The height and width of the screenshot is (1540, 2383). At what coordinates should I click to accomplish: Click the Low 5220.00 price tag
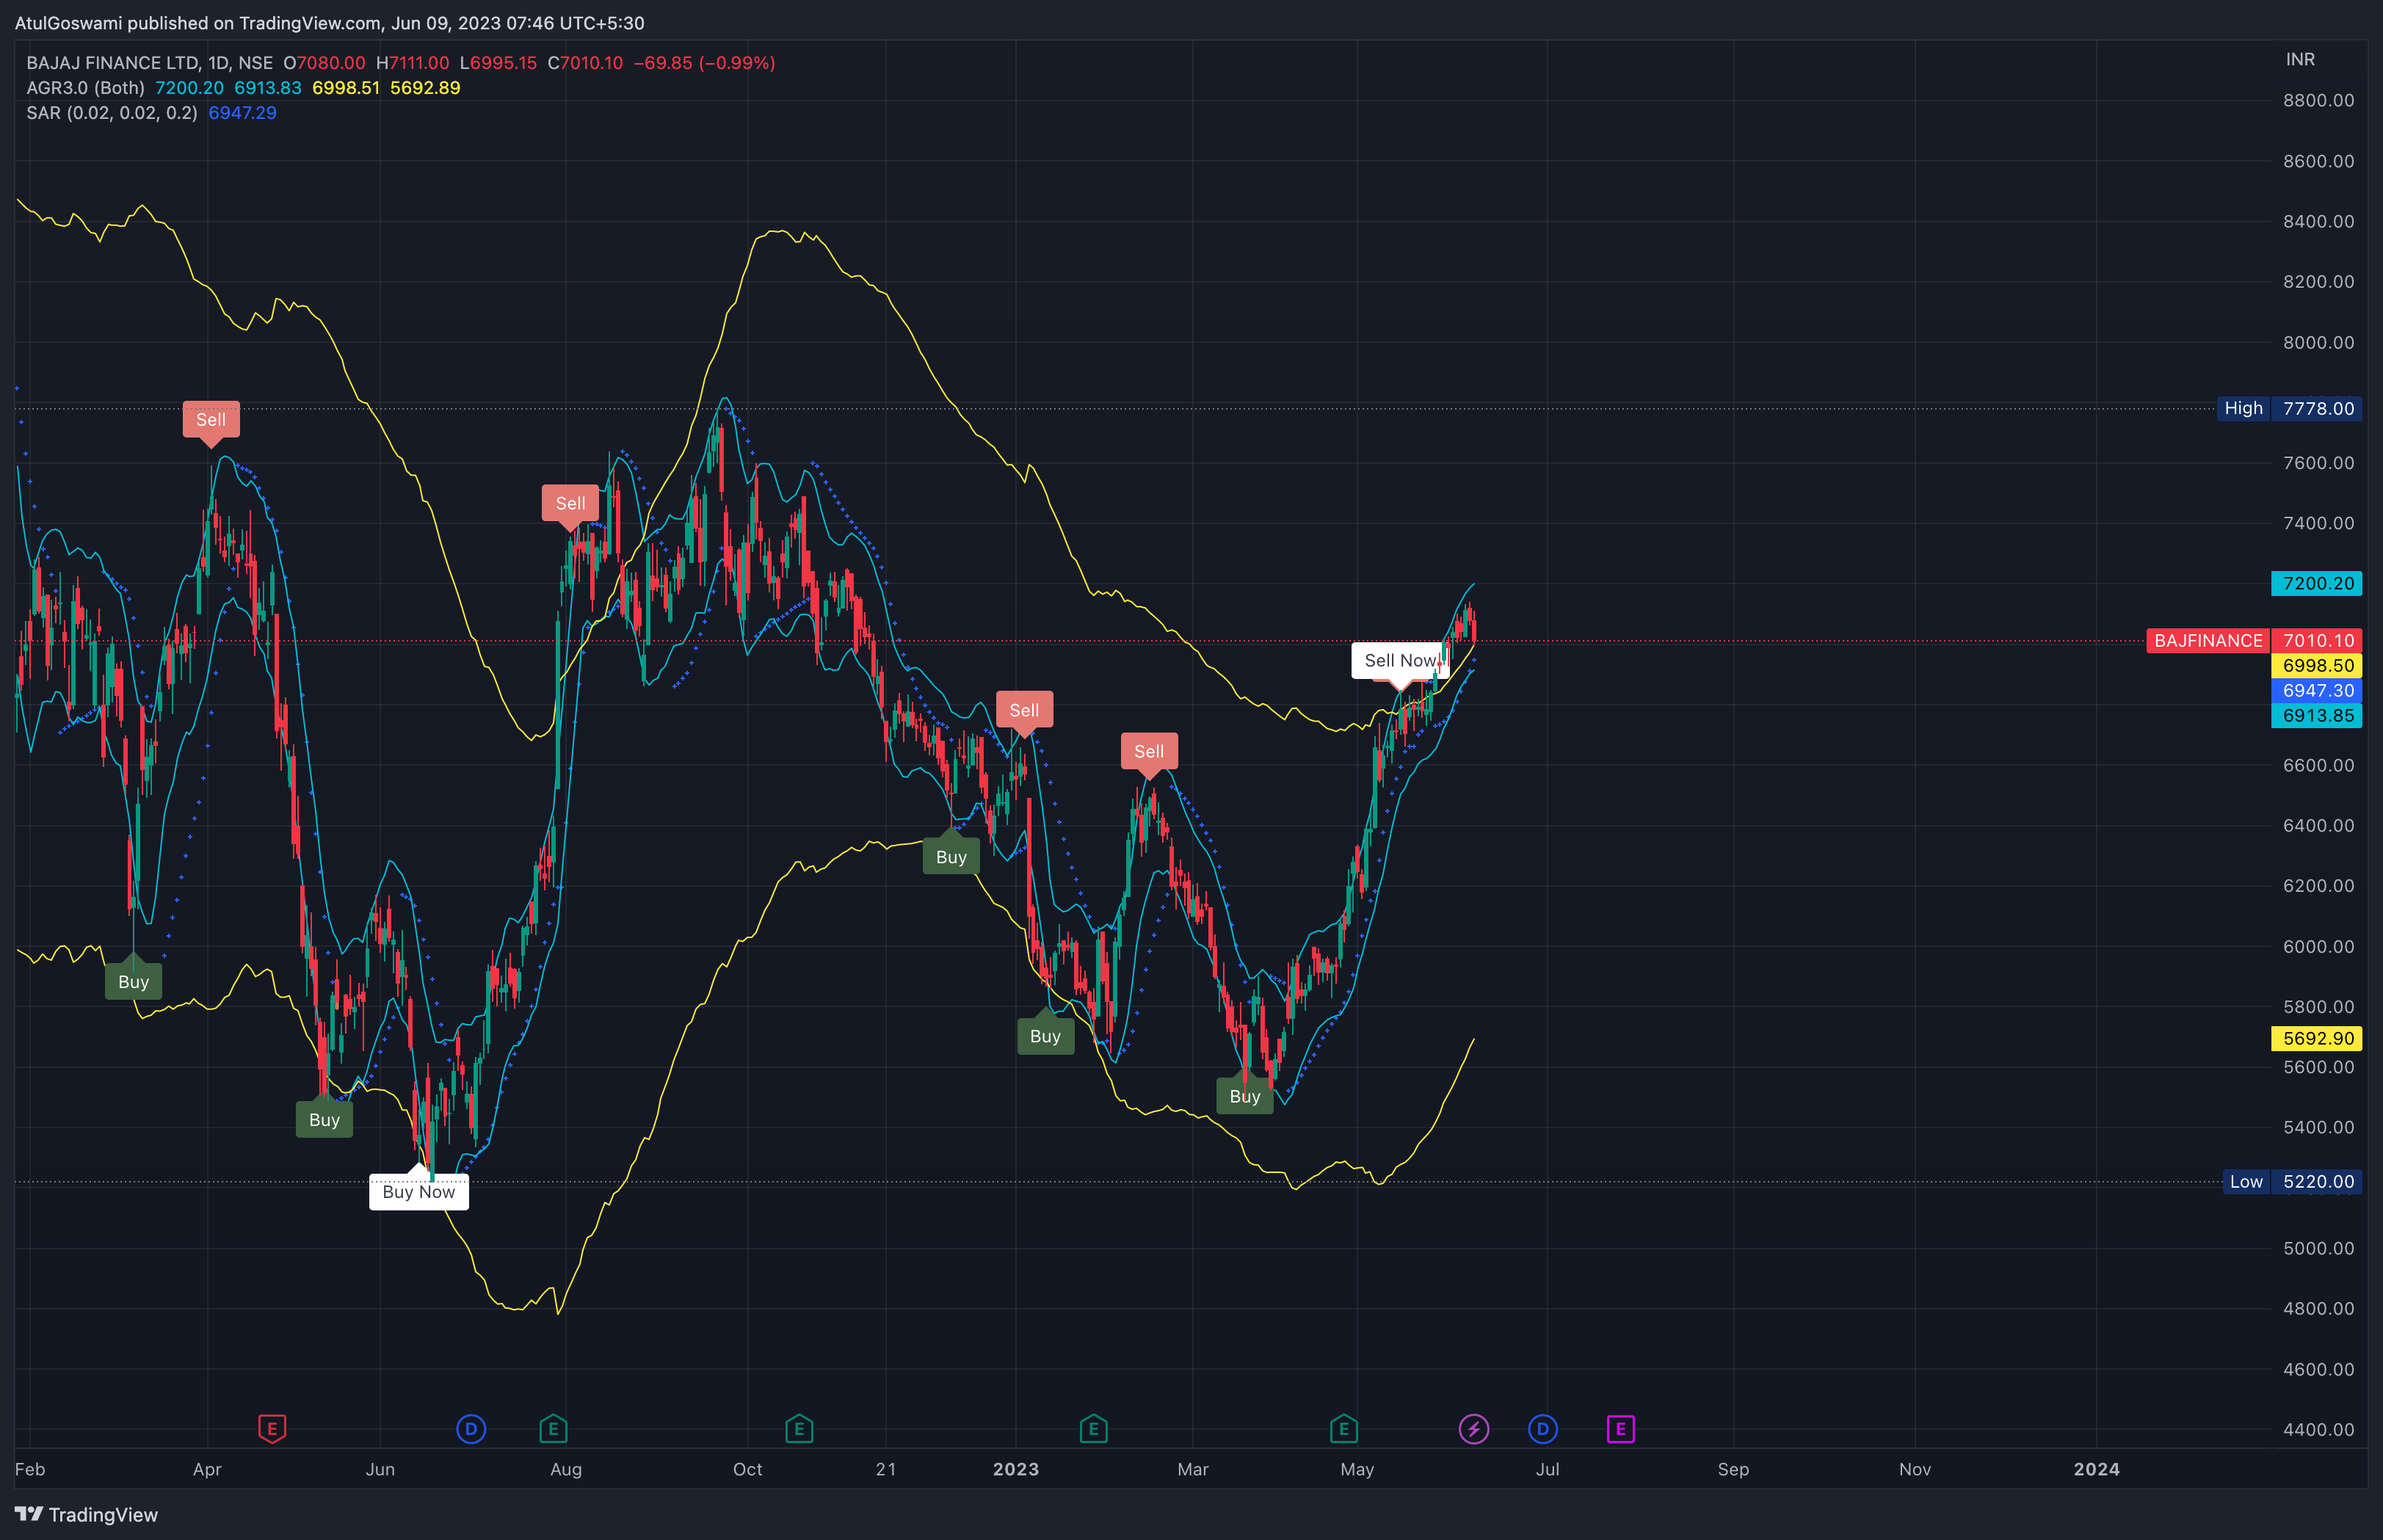[2292, 1182]
